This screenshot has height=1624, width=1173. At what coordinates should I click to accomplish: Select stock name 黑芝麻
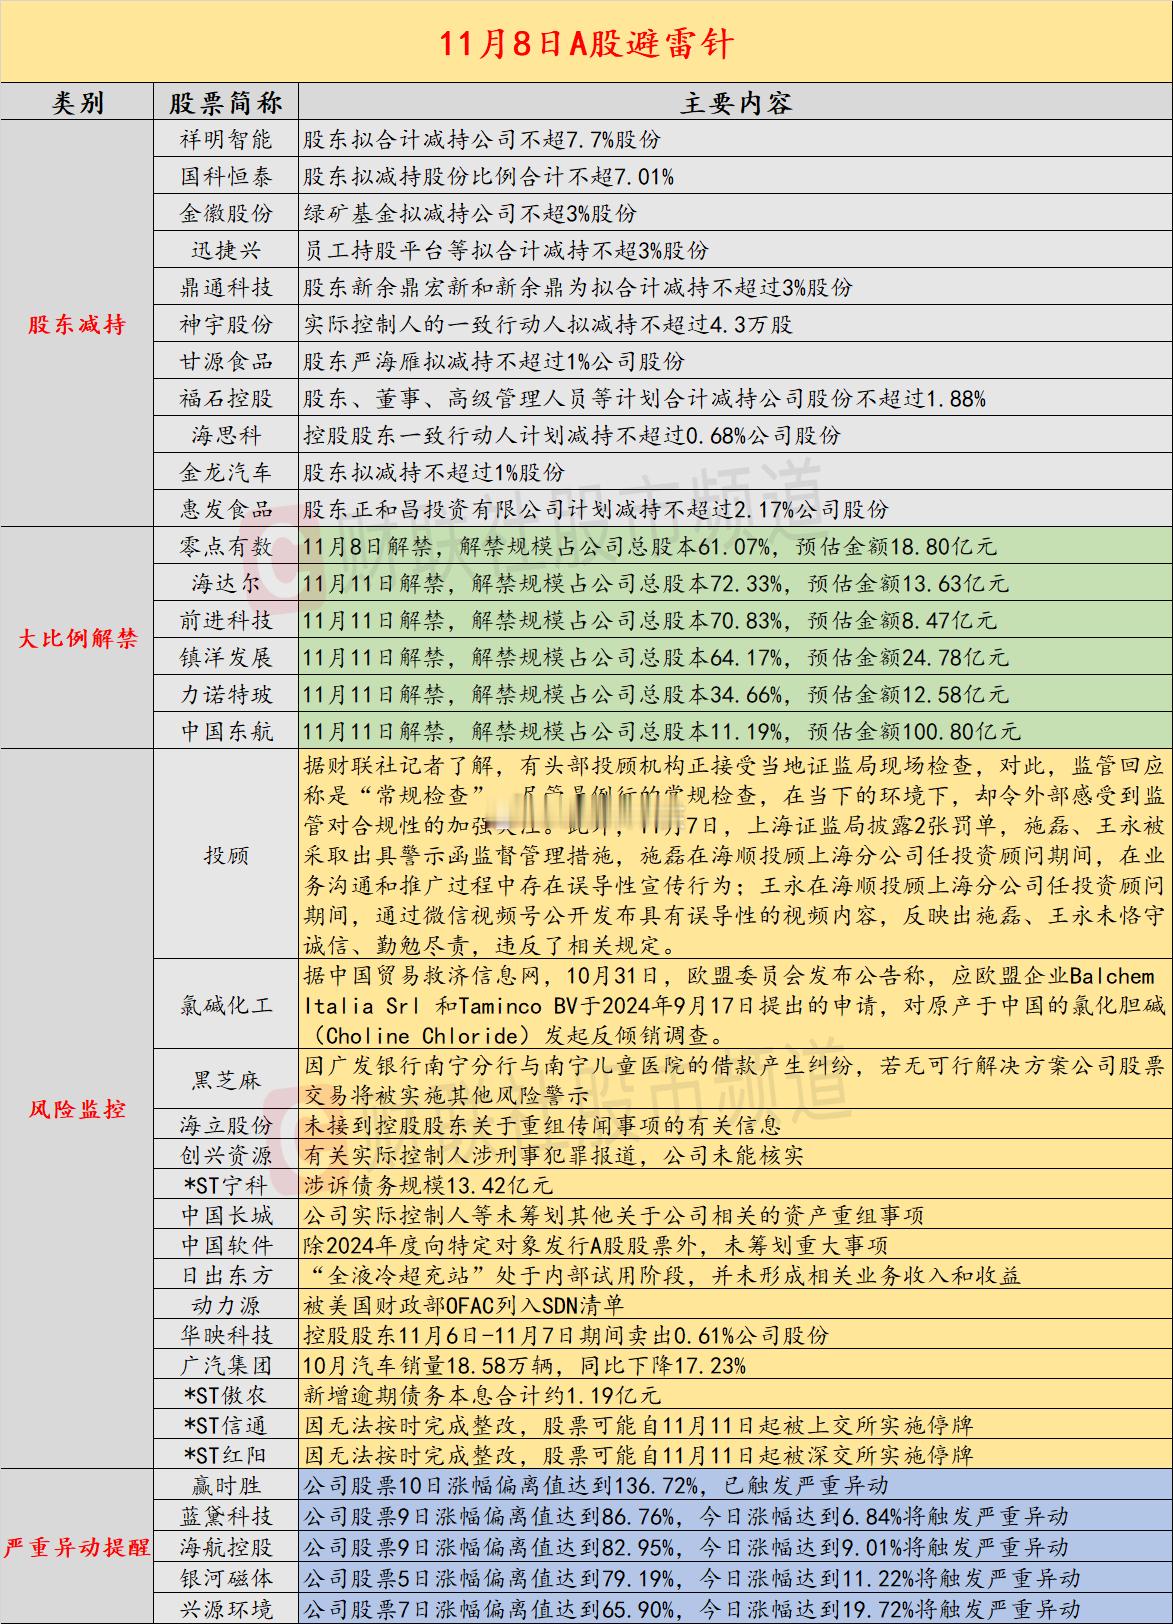point(226,1080)
